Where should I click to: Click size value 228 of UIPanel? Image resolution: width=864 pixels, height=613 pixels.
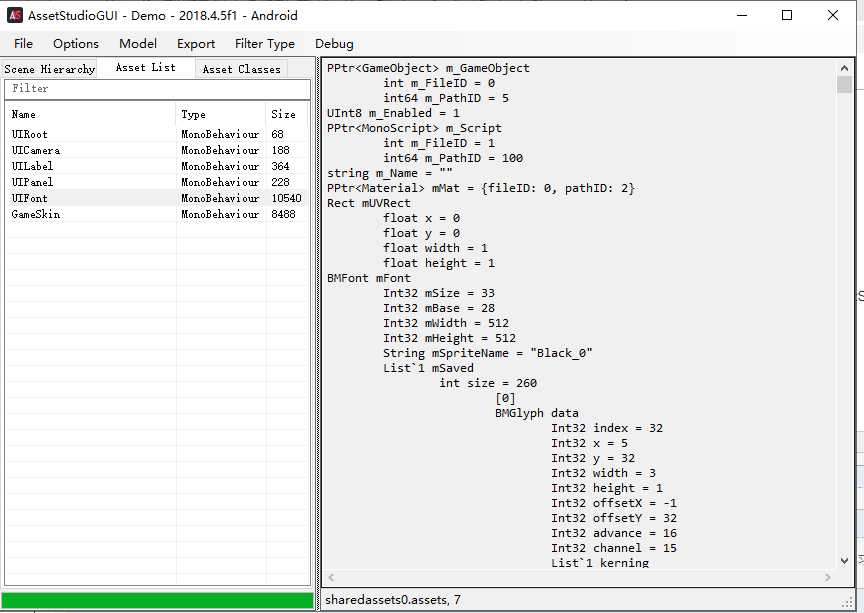click(x=280, y=182)
